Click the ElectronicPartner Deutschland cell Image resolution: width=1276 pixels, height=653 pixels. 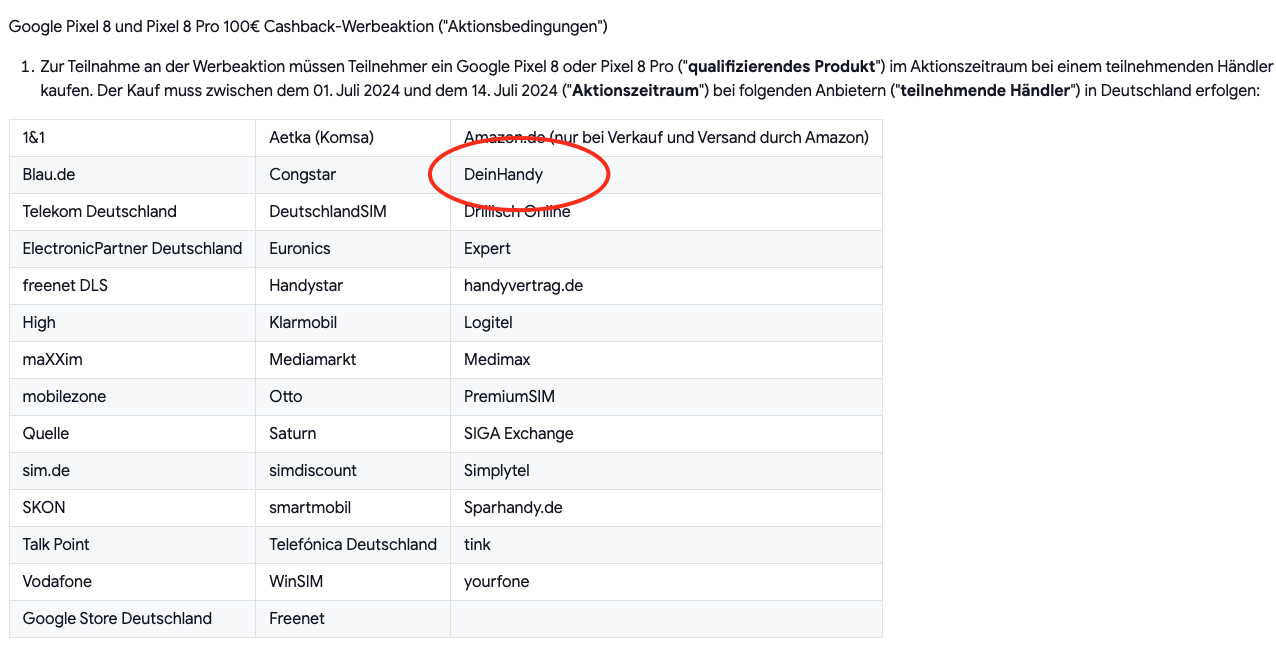pos(132,248)
